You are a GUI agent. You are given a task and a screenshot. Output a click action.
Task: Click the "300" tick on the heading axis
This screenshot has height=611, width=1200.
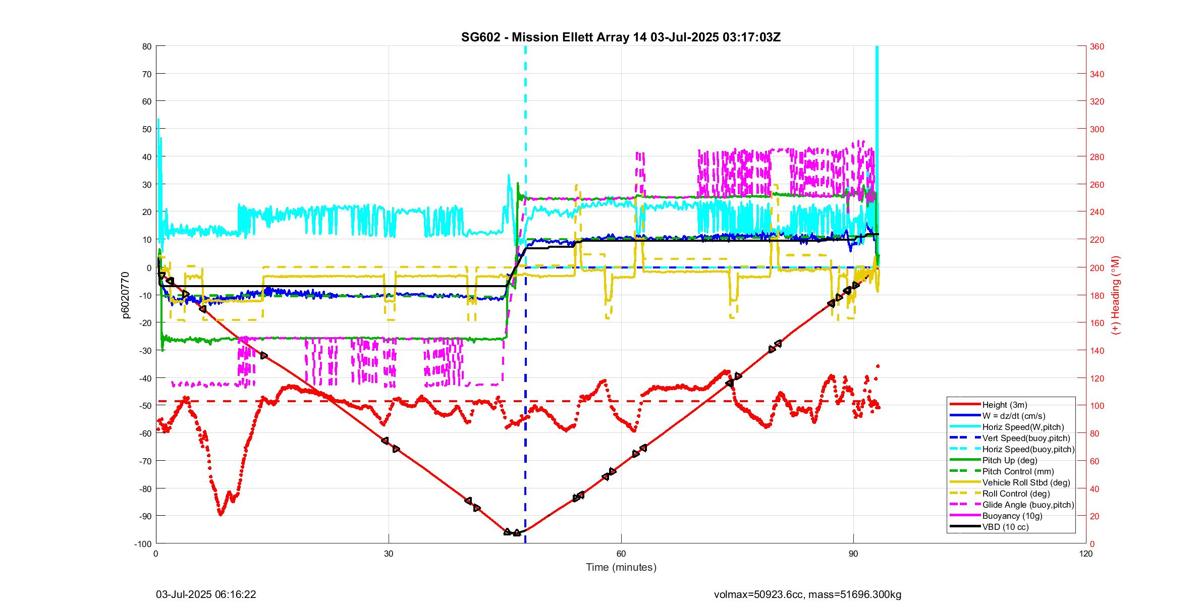pyautogui.click(x=1098, y=129)
